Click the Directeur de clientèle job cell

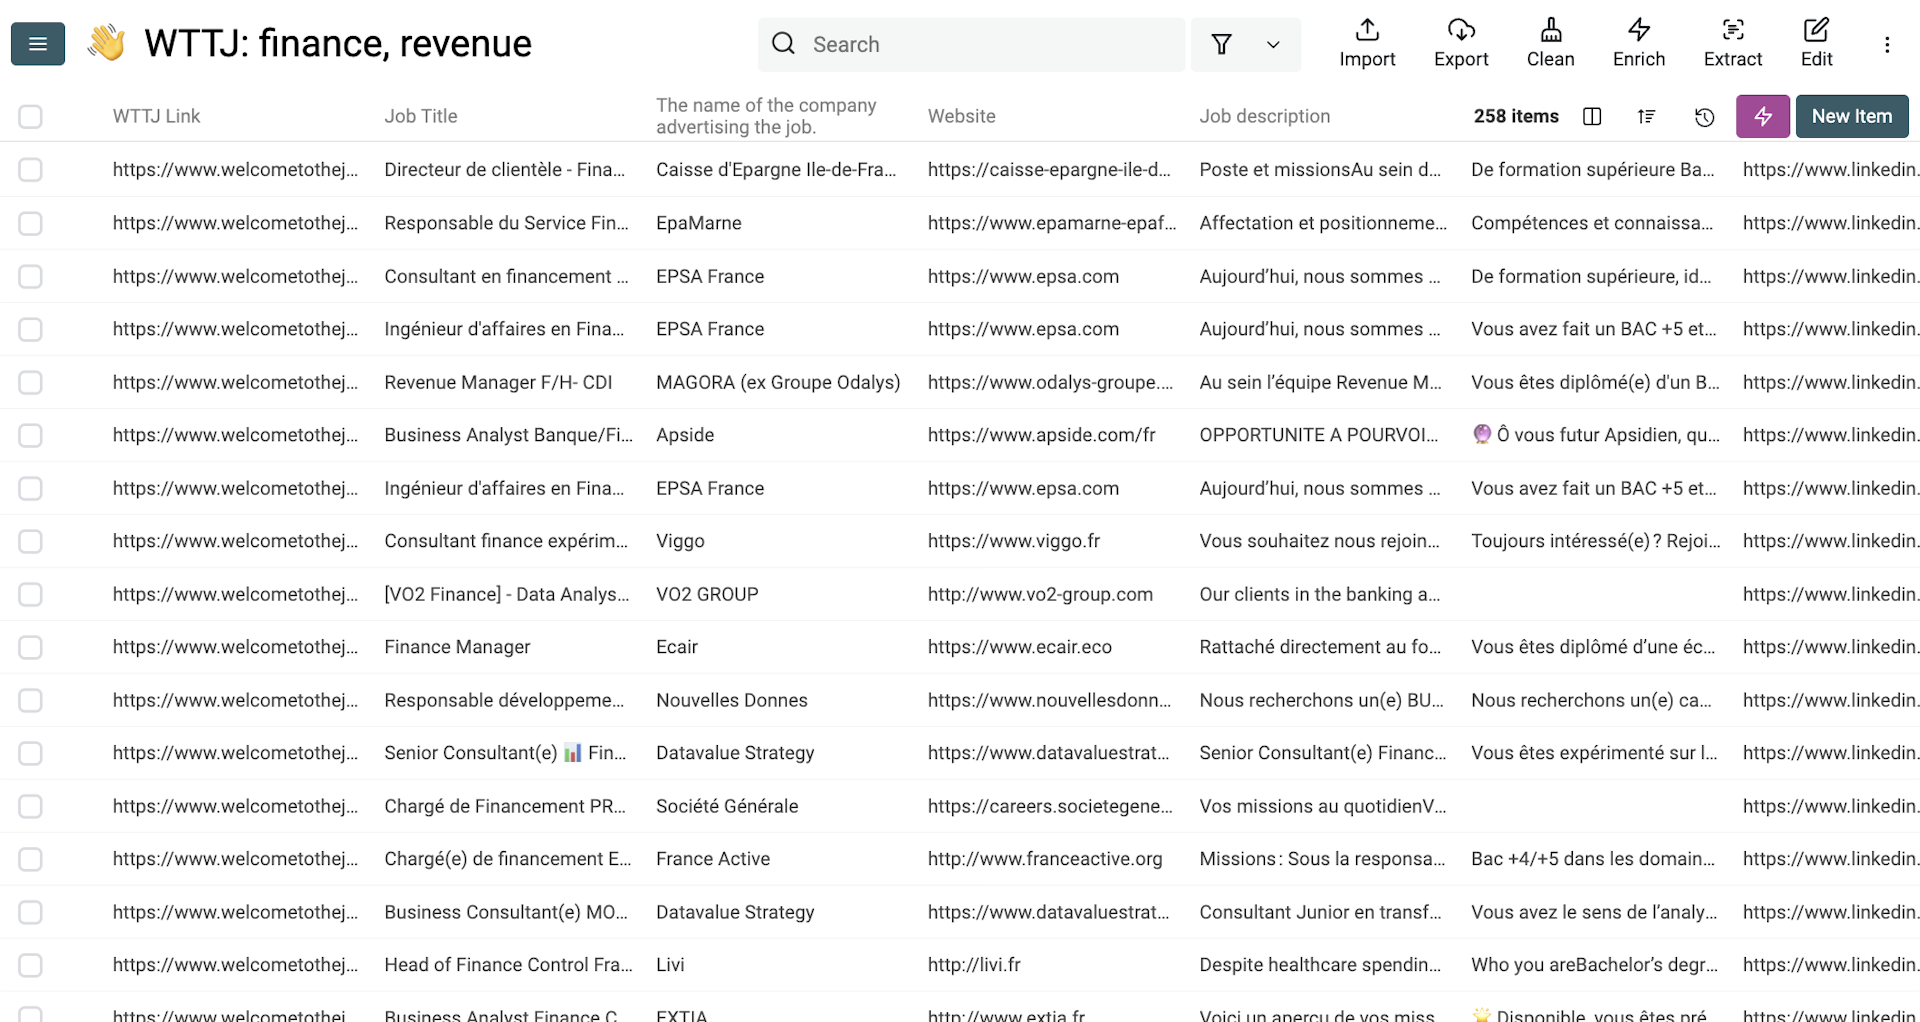(x=504, y=170)
